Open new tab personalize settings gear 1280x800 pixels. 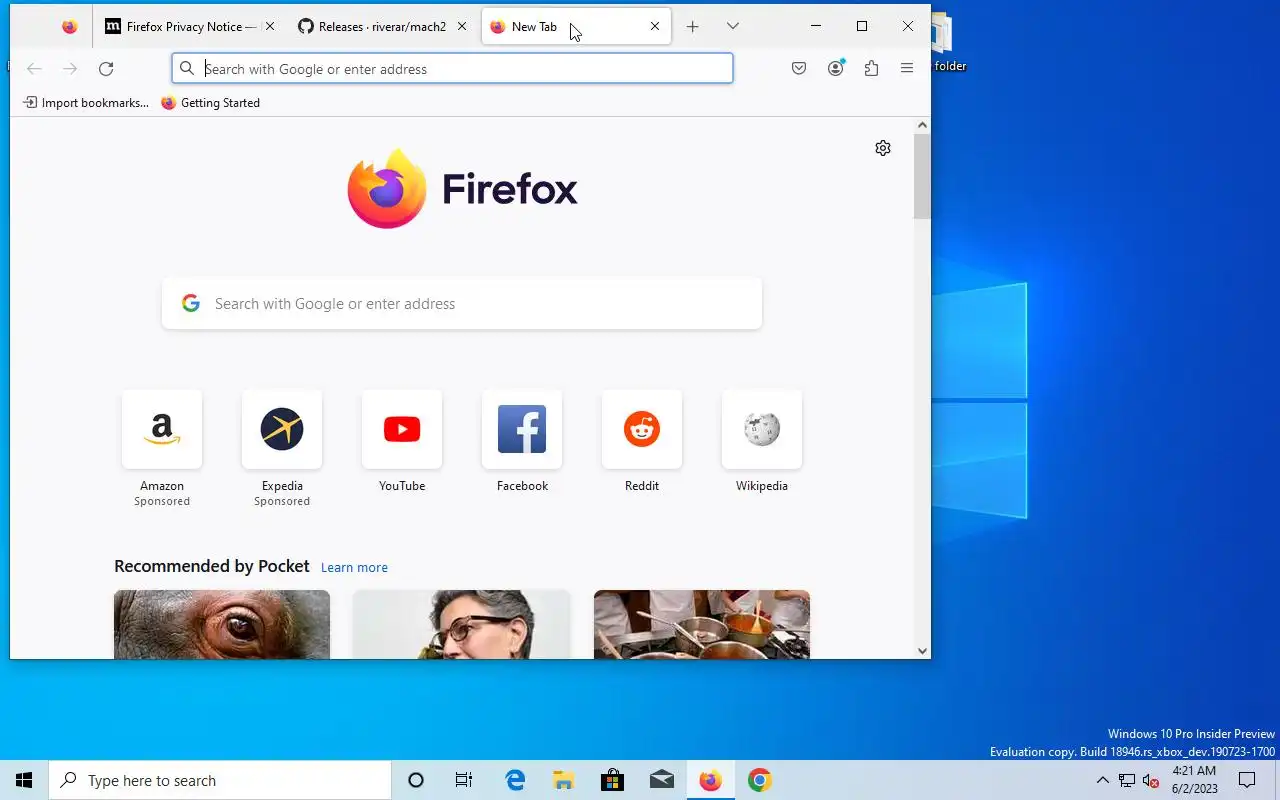(883, 148)
